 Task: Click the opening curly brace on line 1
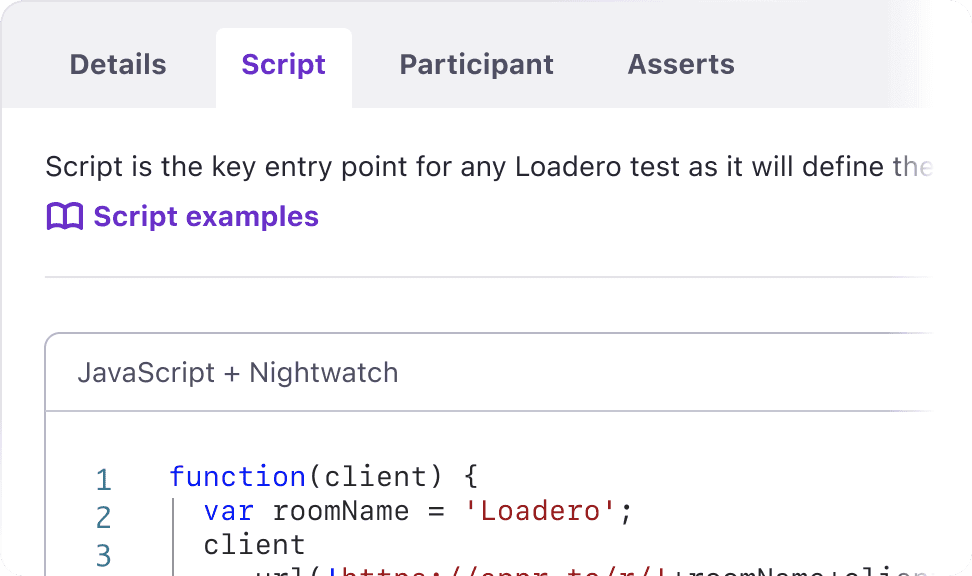coord(471,477)
